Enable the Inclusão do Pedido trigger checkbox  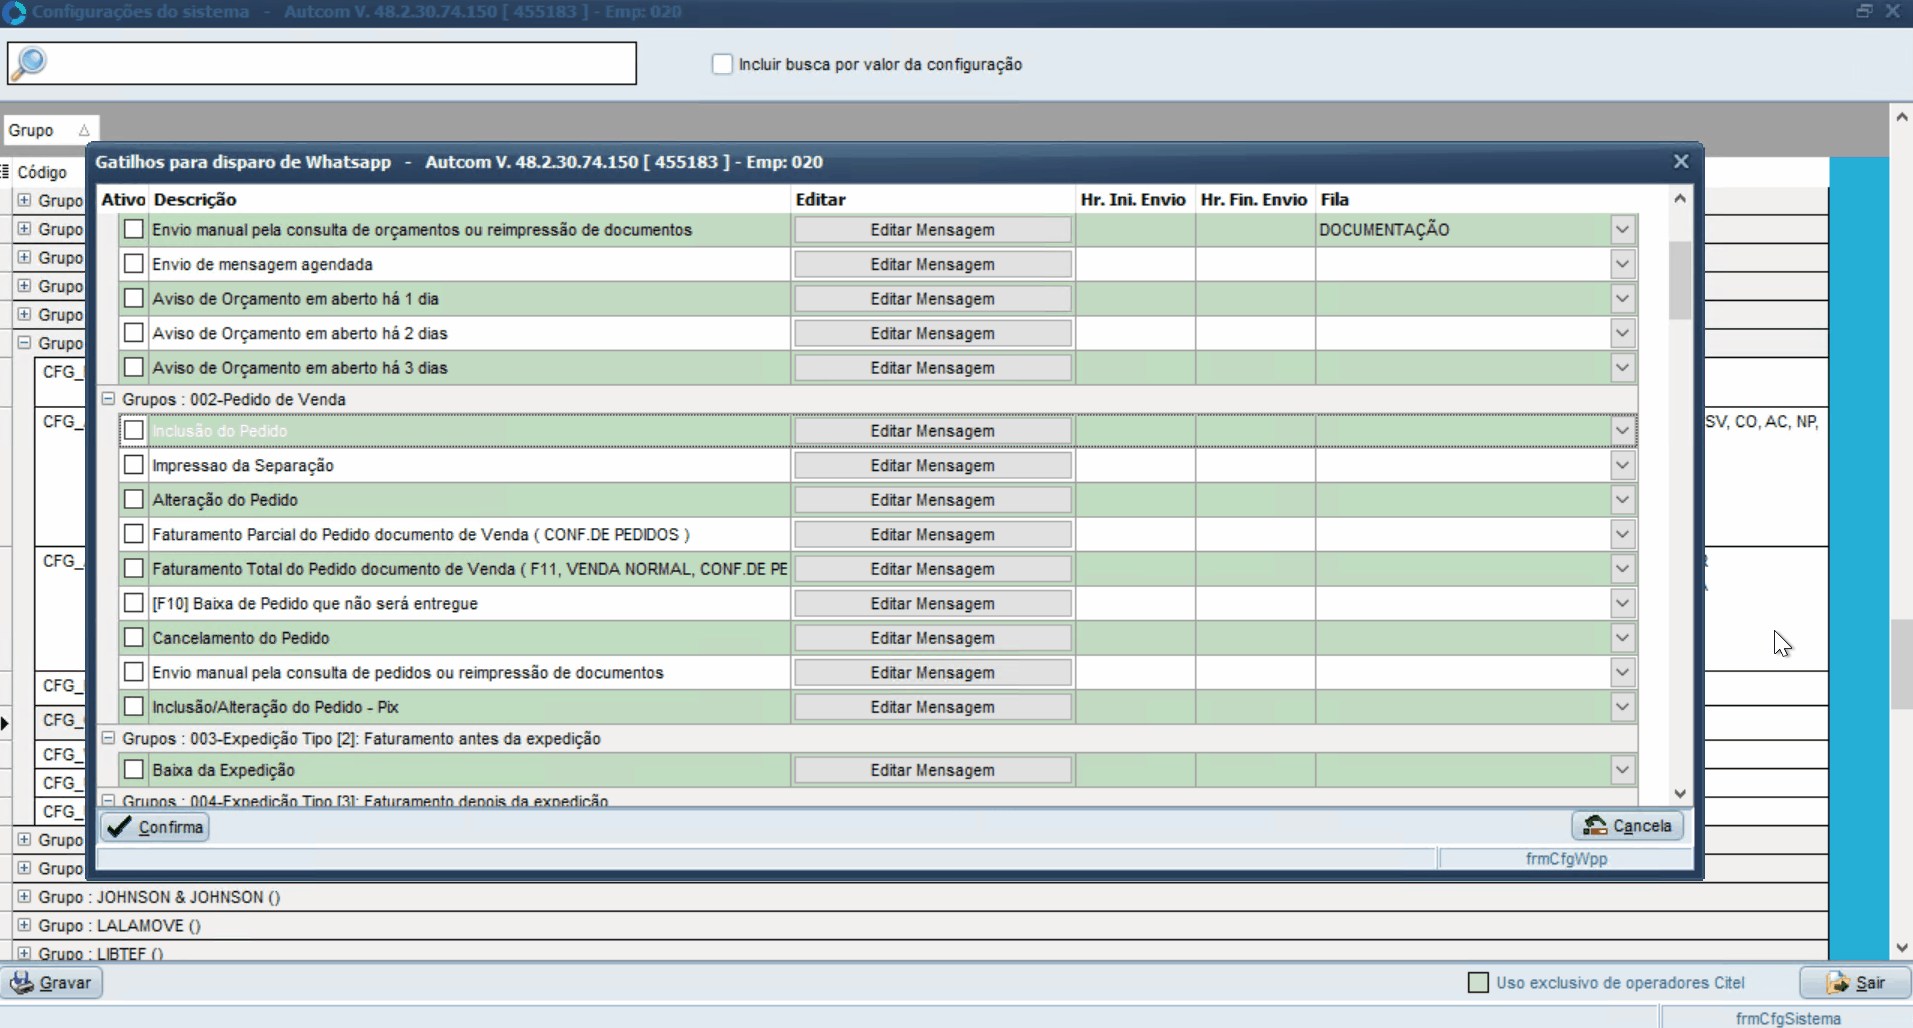134,431
